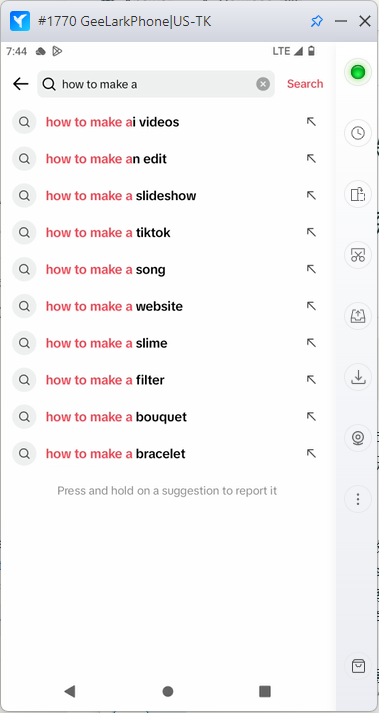Click the file transfer icon in sidebar

click(x=358, y=194)
